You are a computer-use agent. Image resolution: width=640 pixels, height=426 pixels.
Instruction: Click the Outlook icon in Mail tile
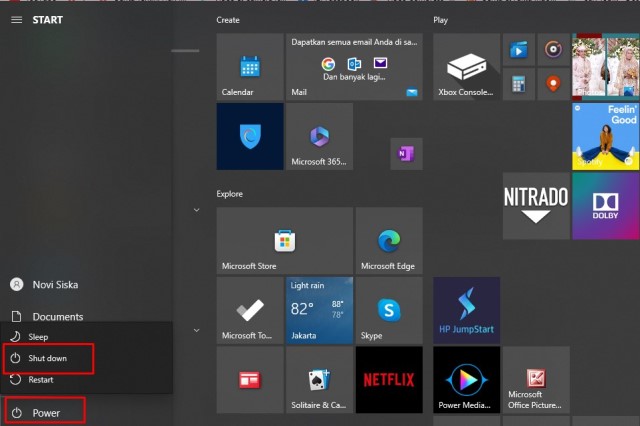(354, 64)
